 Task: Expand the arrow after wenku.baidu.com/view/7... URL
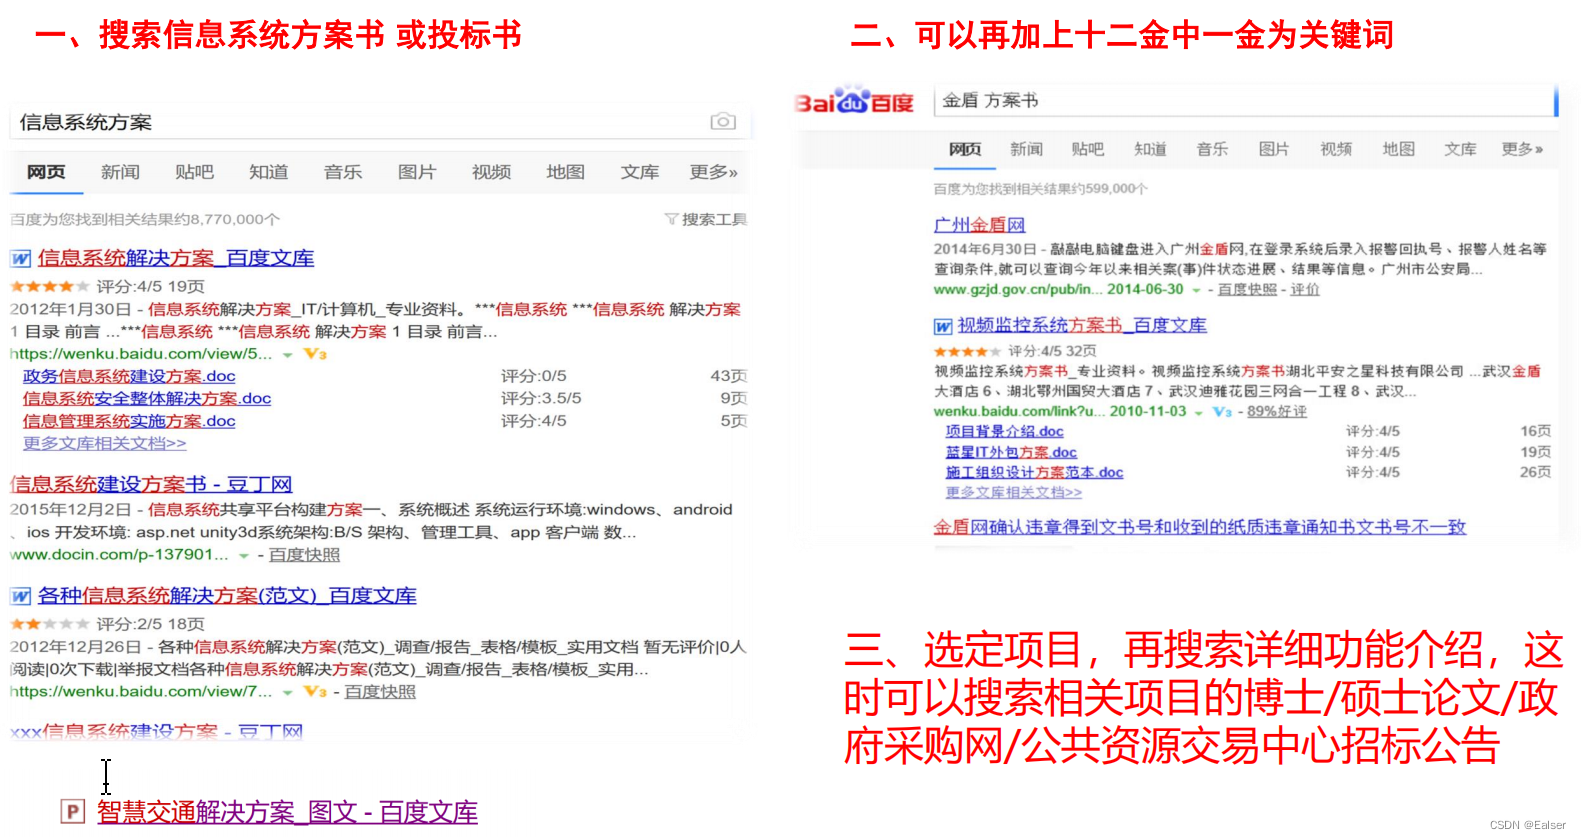point(288,692)
